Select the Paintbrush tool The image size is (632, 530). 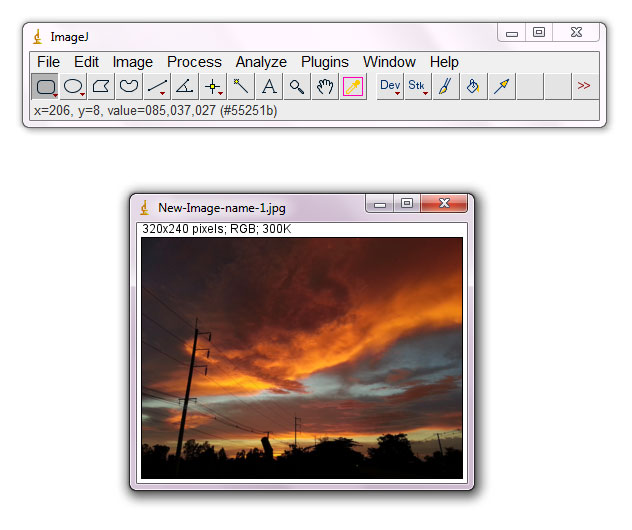(446, 86)
